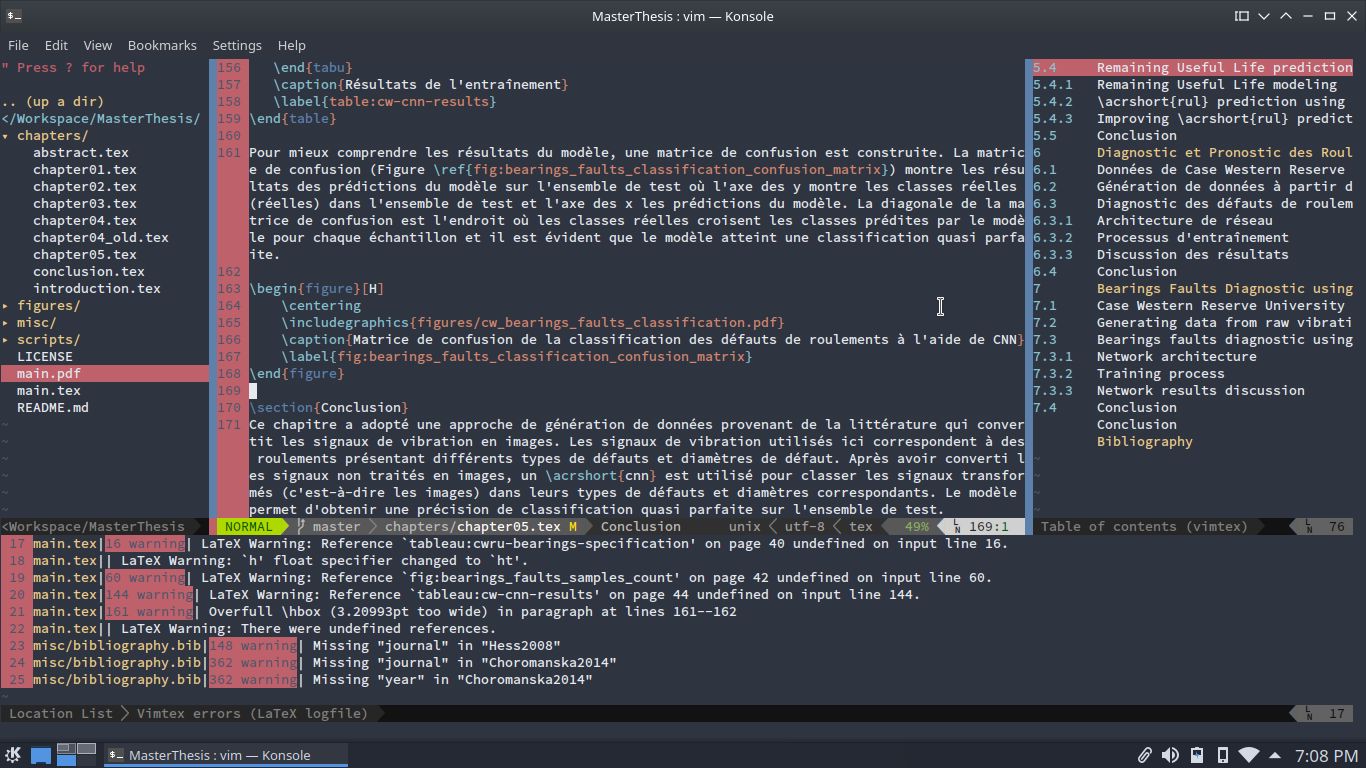Open the Settings menu
This screenshot has height=768, width=1366.
pos(237,45)
